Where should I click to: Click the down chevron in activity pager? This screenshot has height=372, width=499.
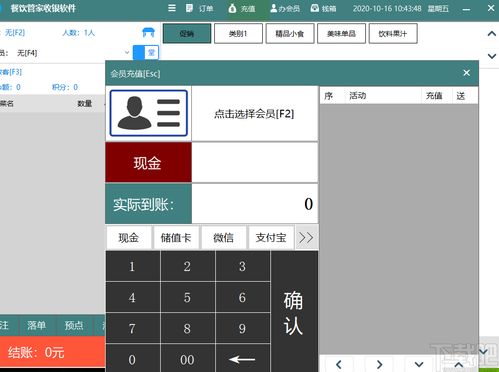tap(419, 364)
